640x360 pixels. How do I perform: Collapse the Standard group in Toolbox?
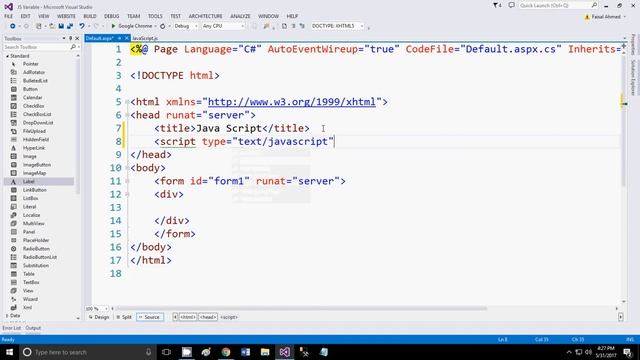click(x=7, y=56)
